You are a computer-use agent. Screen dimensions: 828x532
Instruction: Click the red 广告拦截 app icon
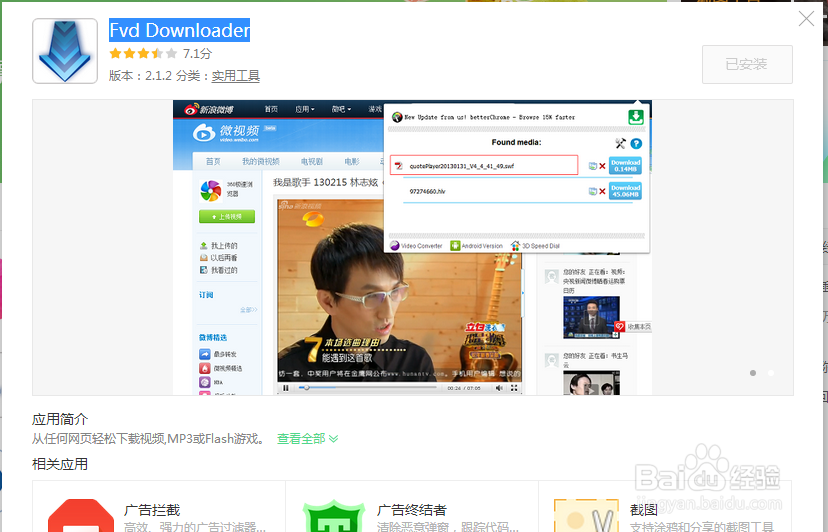[x=81, y=516]
